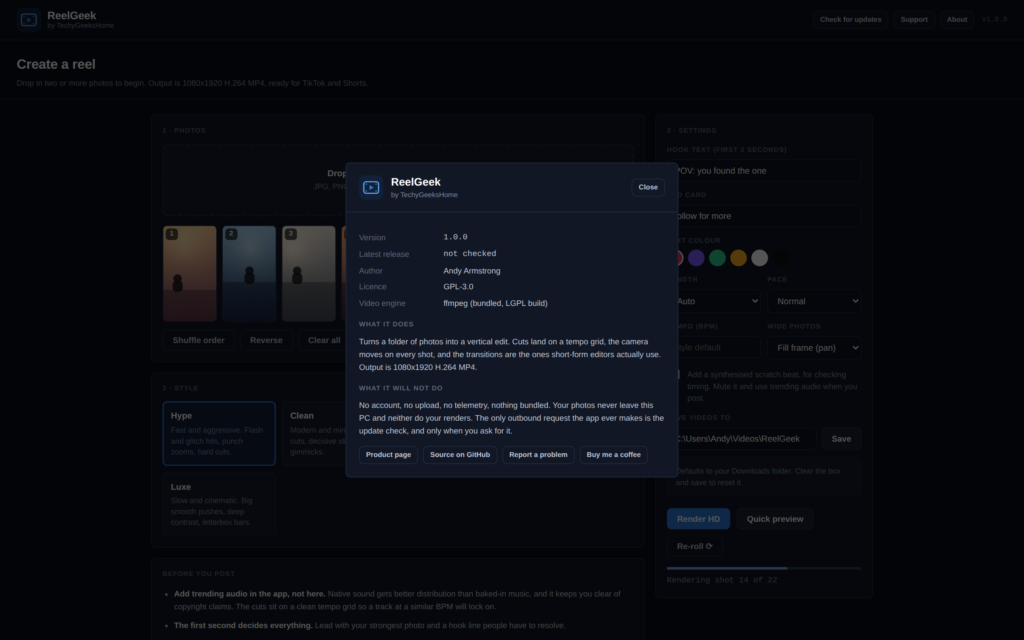
Task: Pick the green text colour swatch
Action: pos(717,258)
